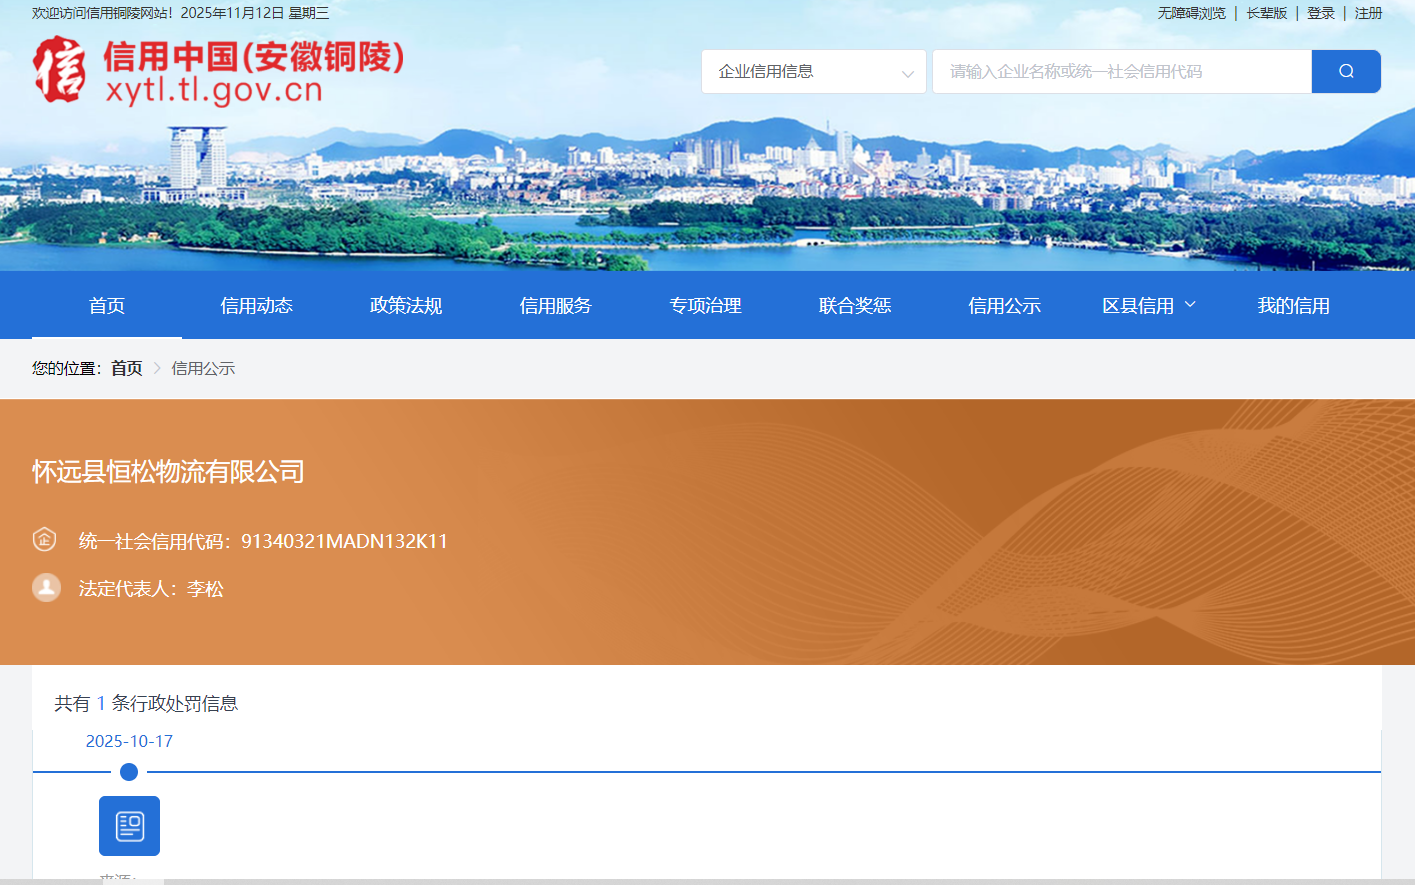Viewport: 1415px width, 885px height.
Task: Click the 无障碍浏览 link
Action: pyautogui.click(x=1192, y=13)
